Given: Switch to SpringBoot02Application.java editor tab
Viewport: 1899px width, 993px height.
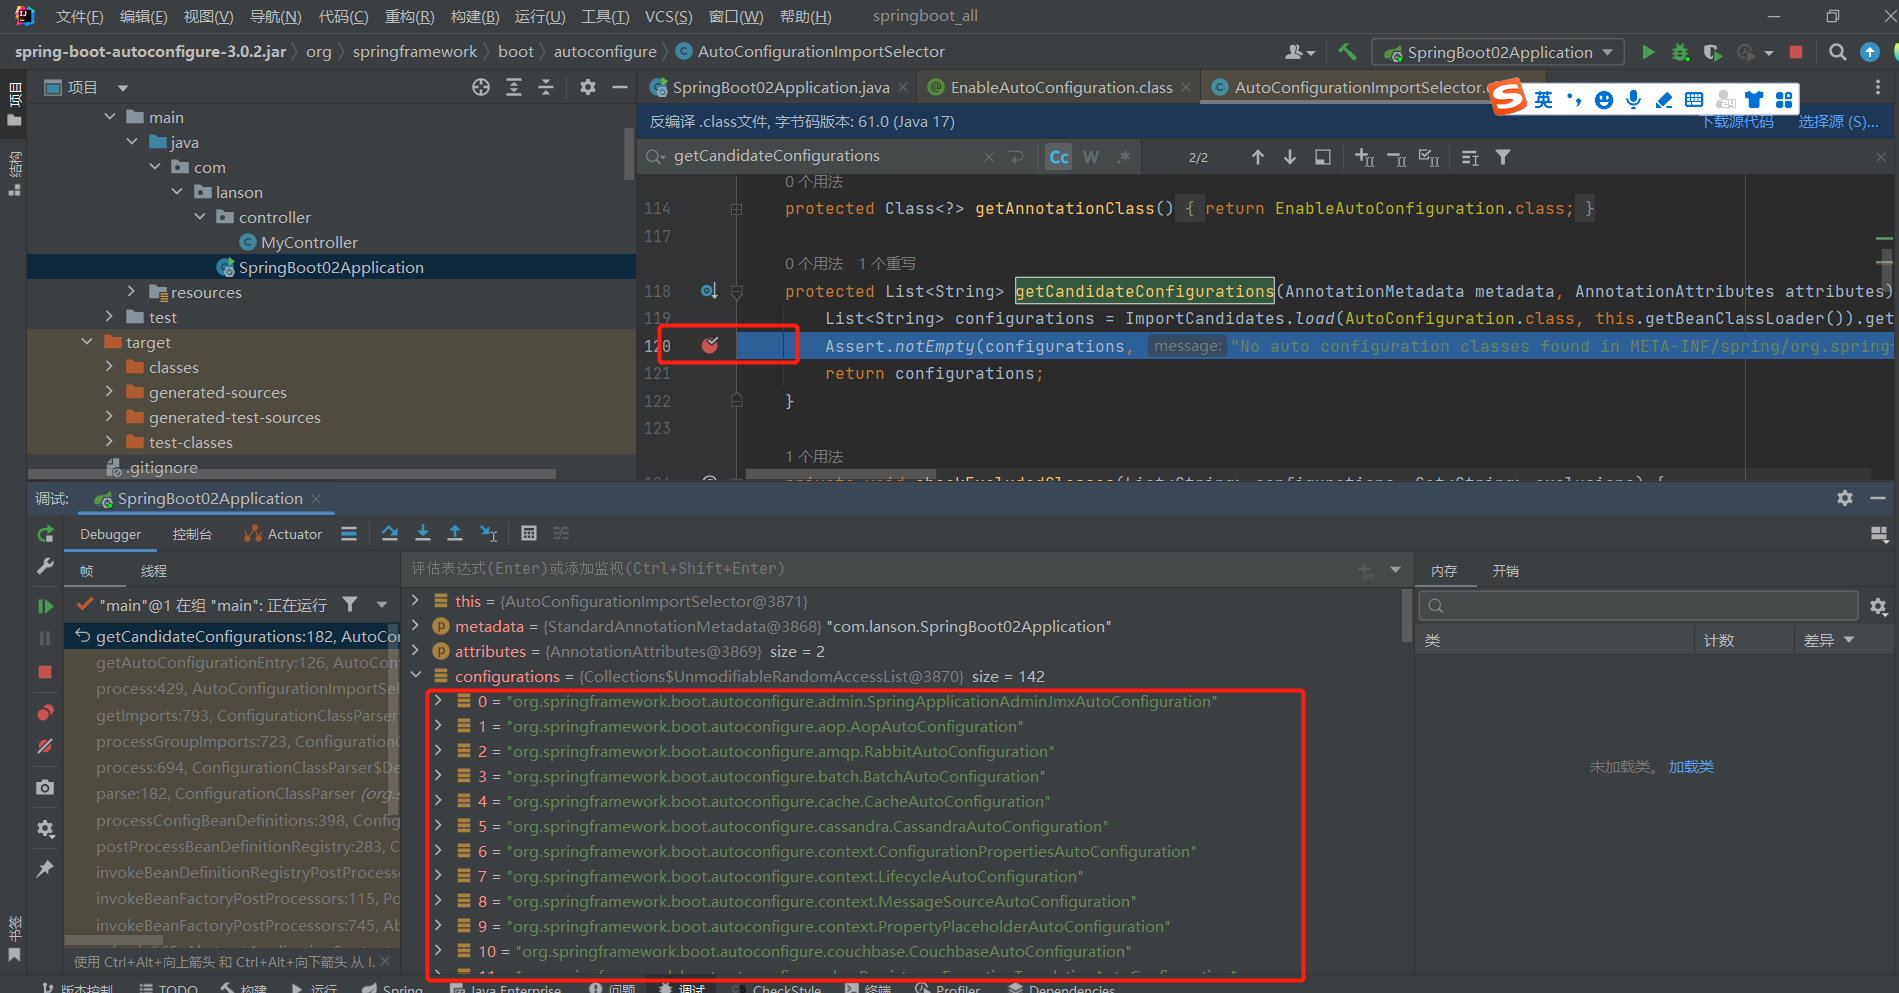Looking at the screenshot, I should (x=779, y=87).
